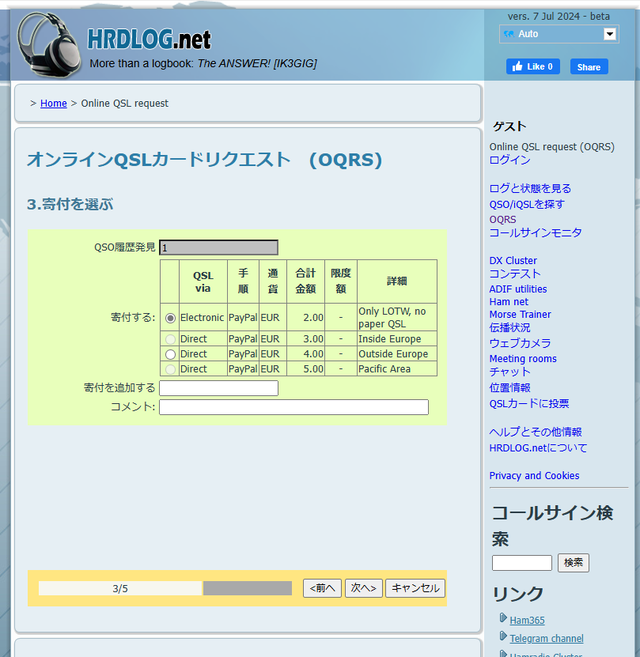Open the ウェブカメラ link
This screenshot has width=640, height=657.
520,343
